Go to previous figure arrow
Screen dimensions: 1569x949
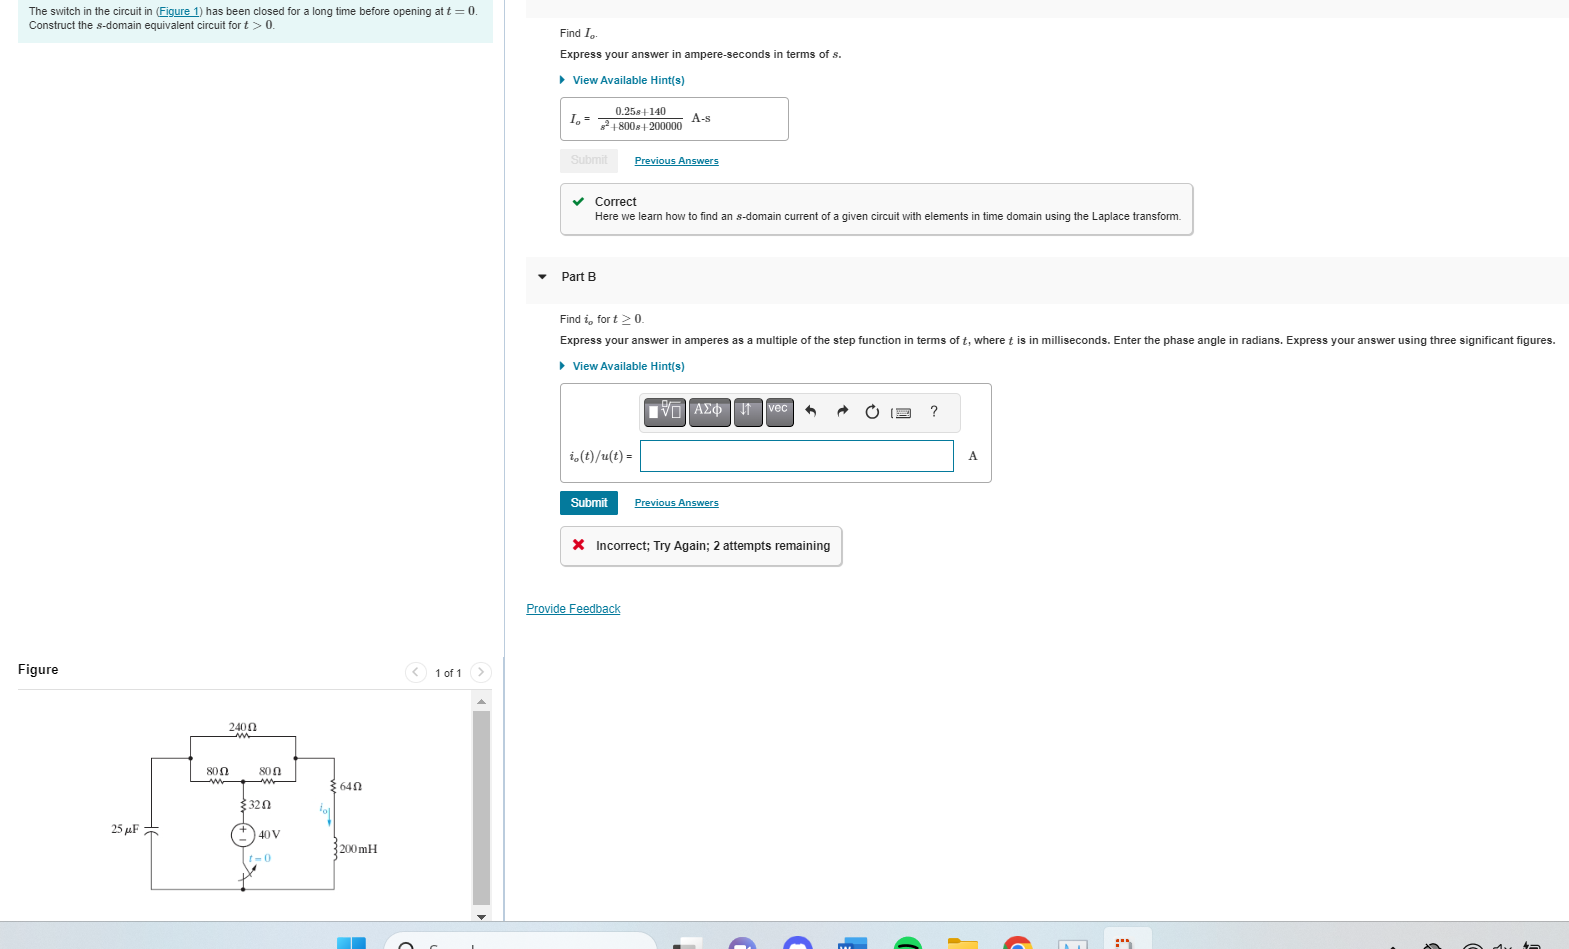(x=416, y=672)
